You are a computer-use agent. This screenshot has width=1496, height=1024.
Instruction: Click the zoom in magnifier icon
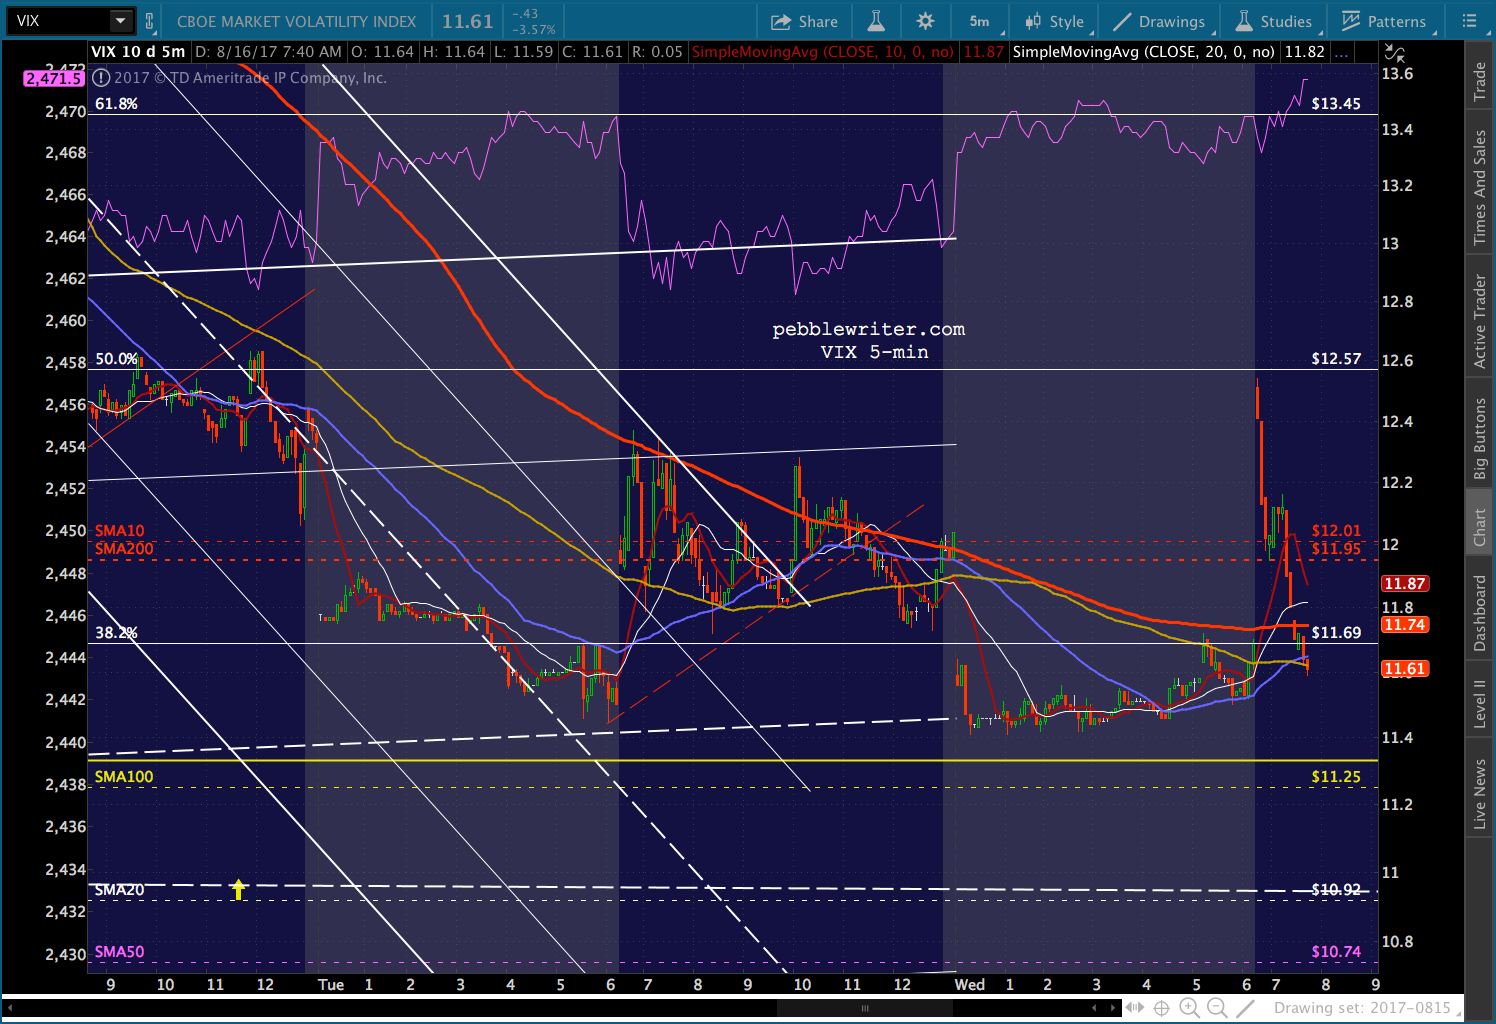click(1189, 1008)
